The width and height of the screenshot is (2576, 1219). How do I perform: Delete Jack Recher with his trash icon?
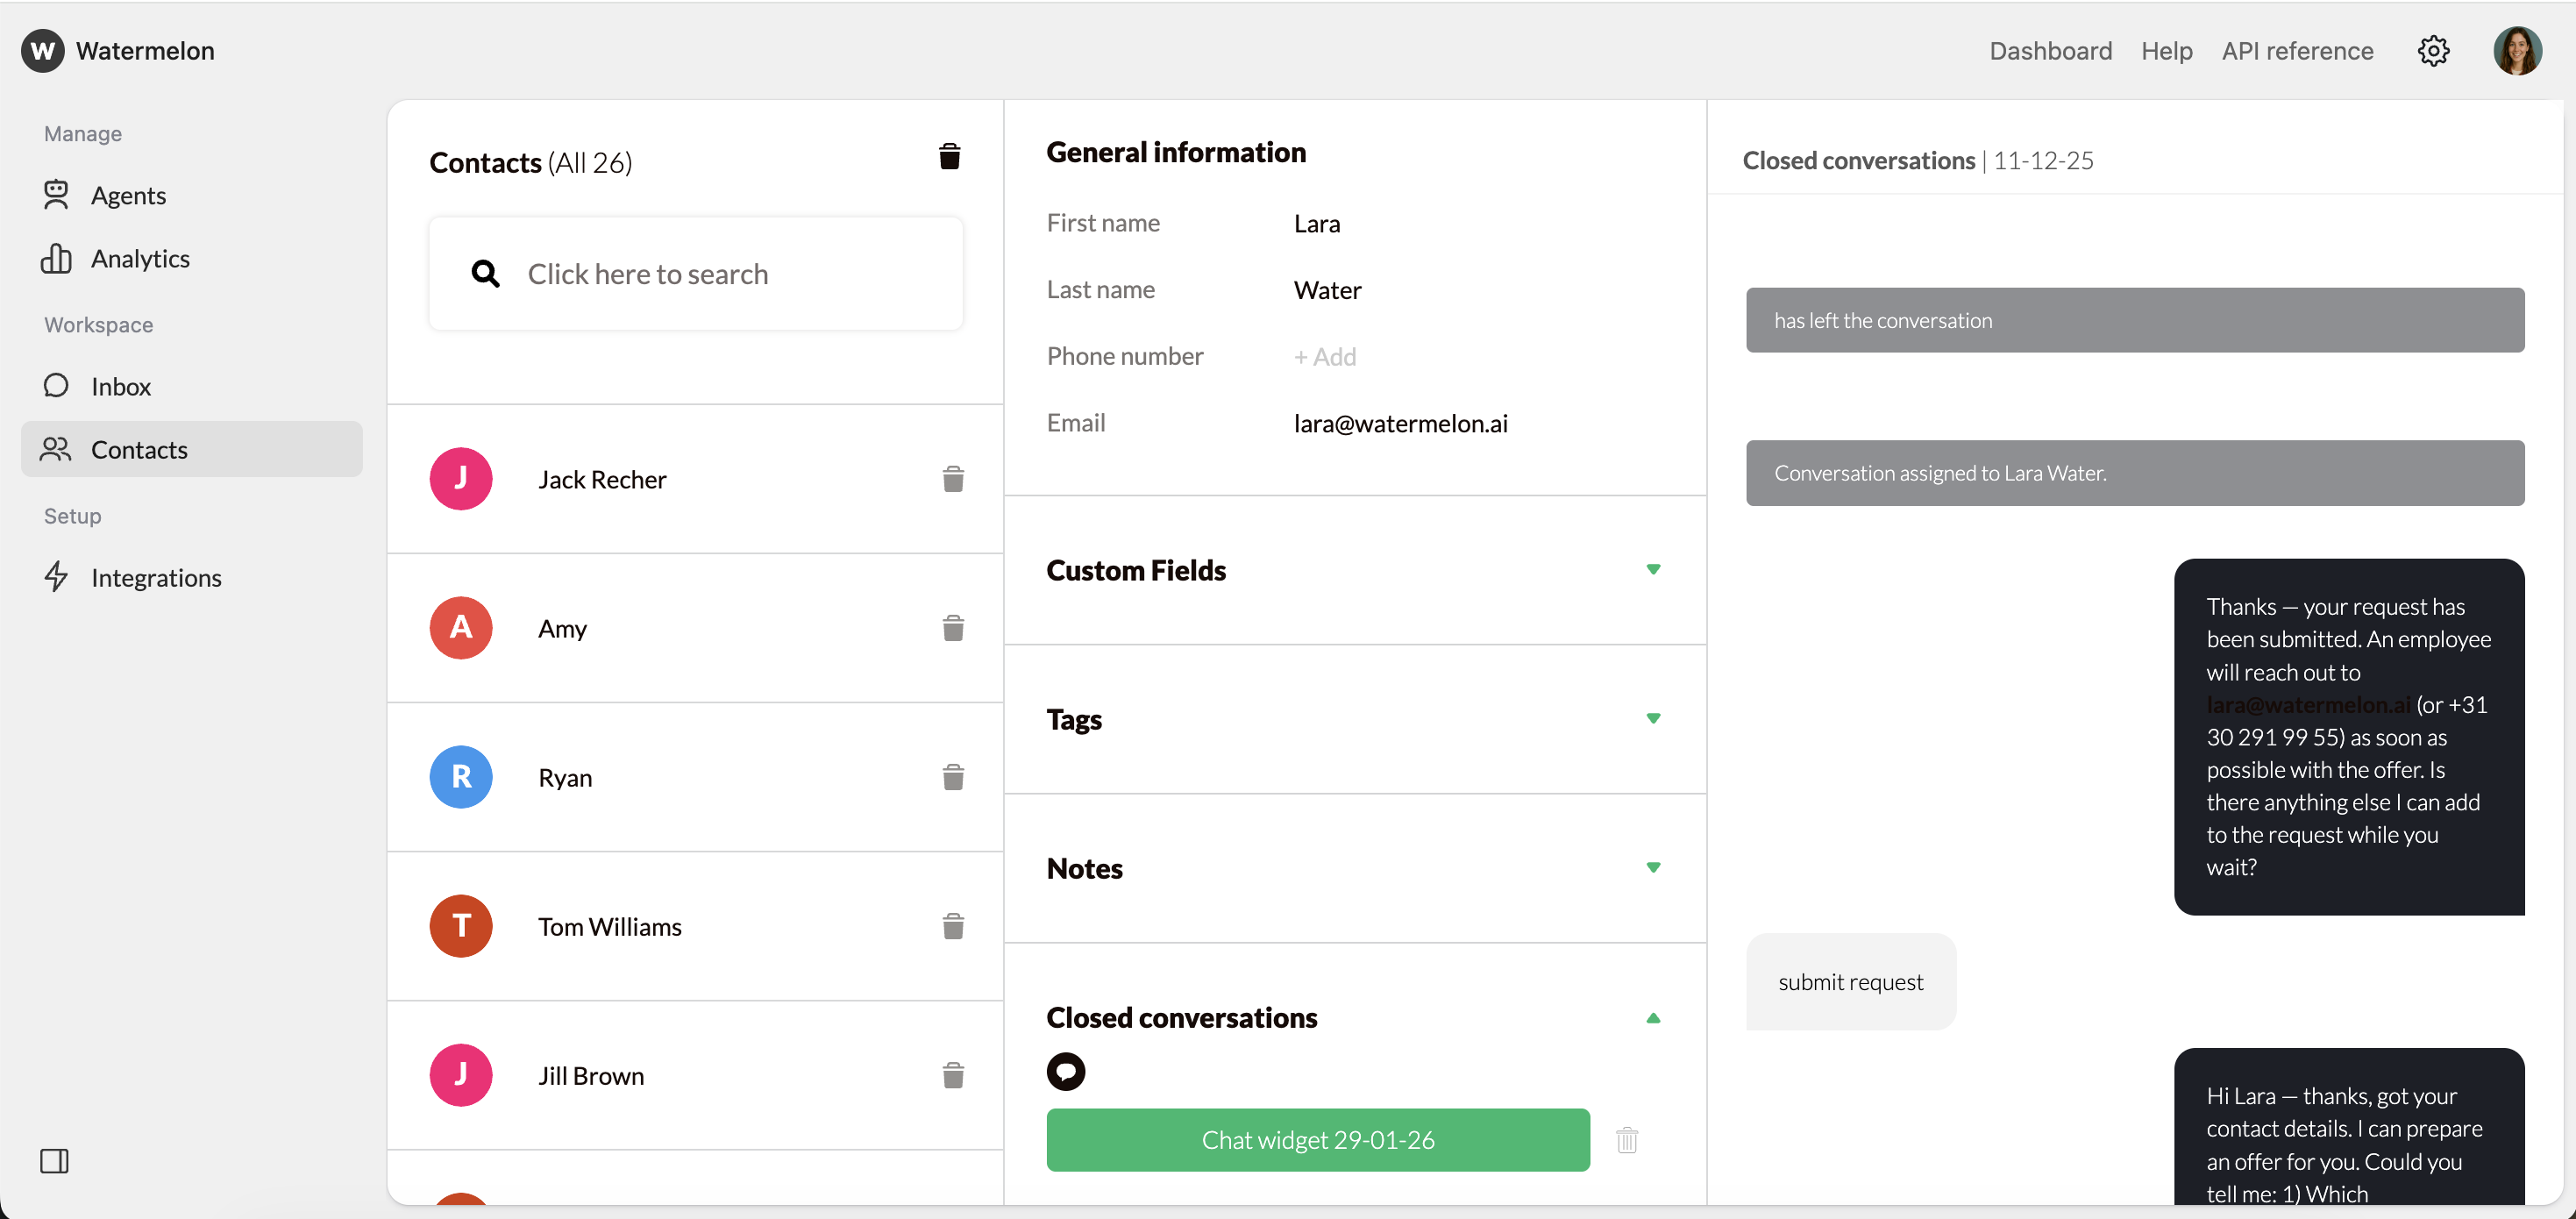(953, 479)
